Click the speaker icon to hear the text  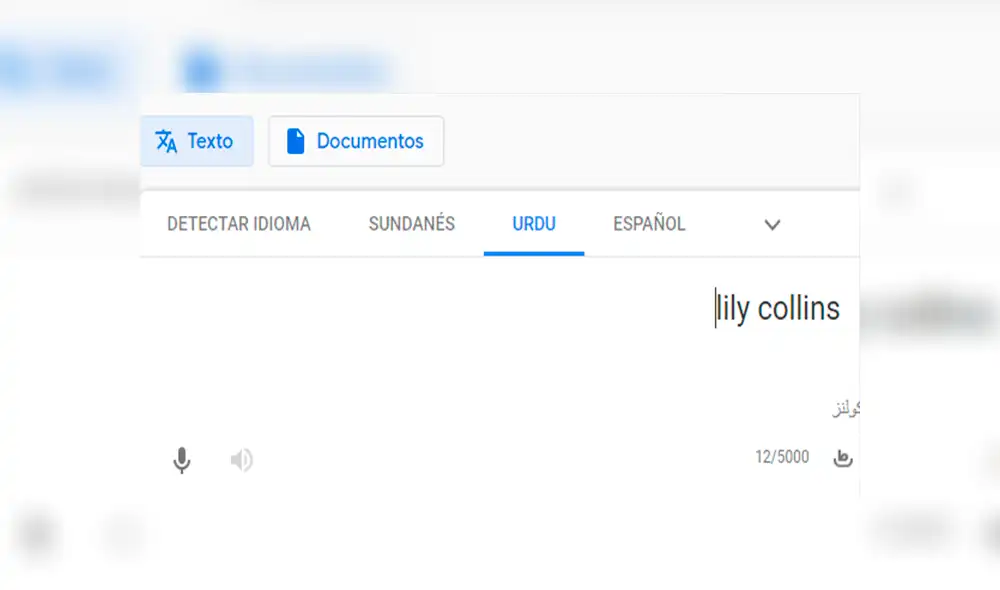[x=241, y=460]
